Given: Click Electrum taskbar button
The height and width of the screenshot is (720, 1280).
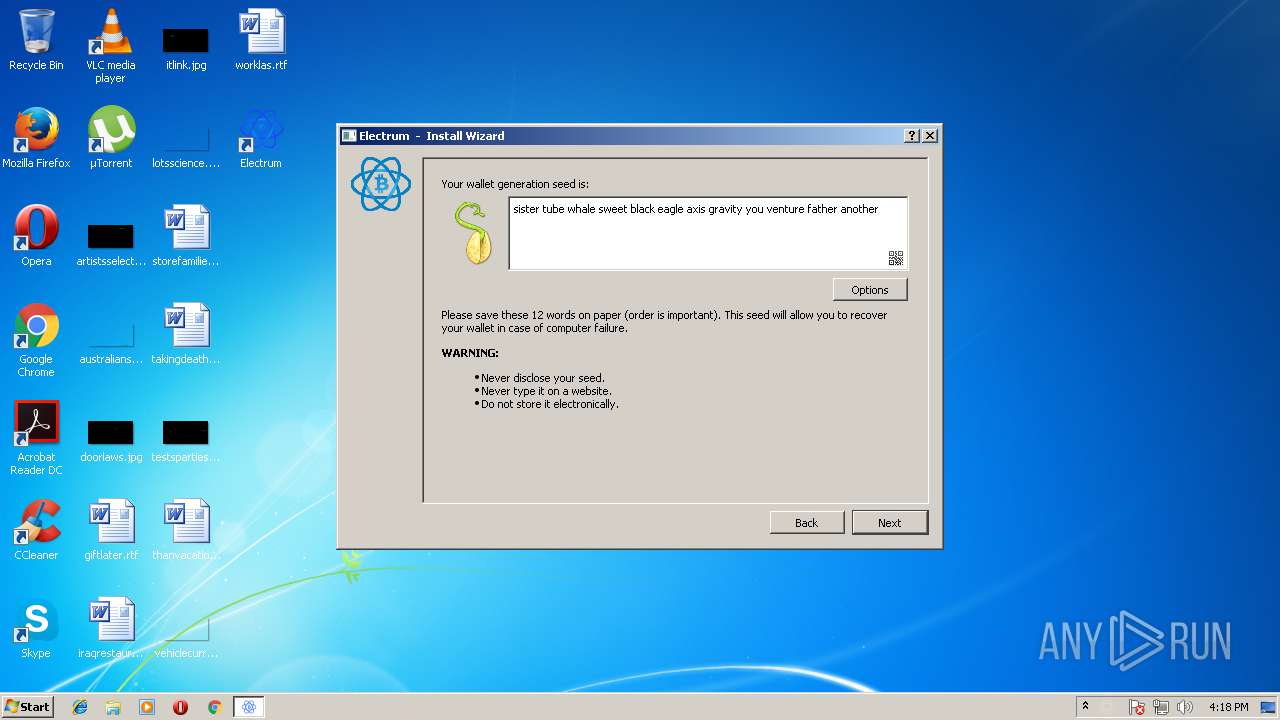Looking at the screenshot, I should pos(248,707).
